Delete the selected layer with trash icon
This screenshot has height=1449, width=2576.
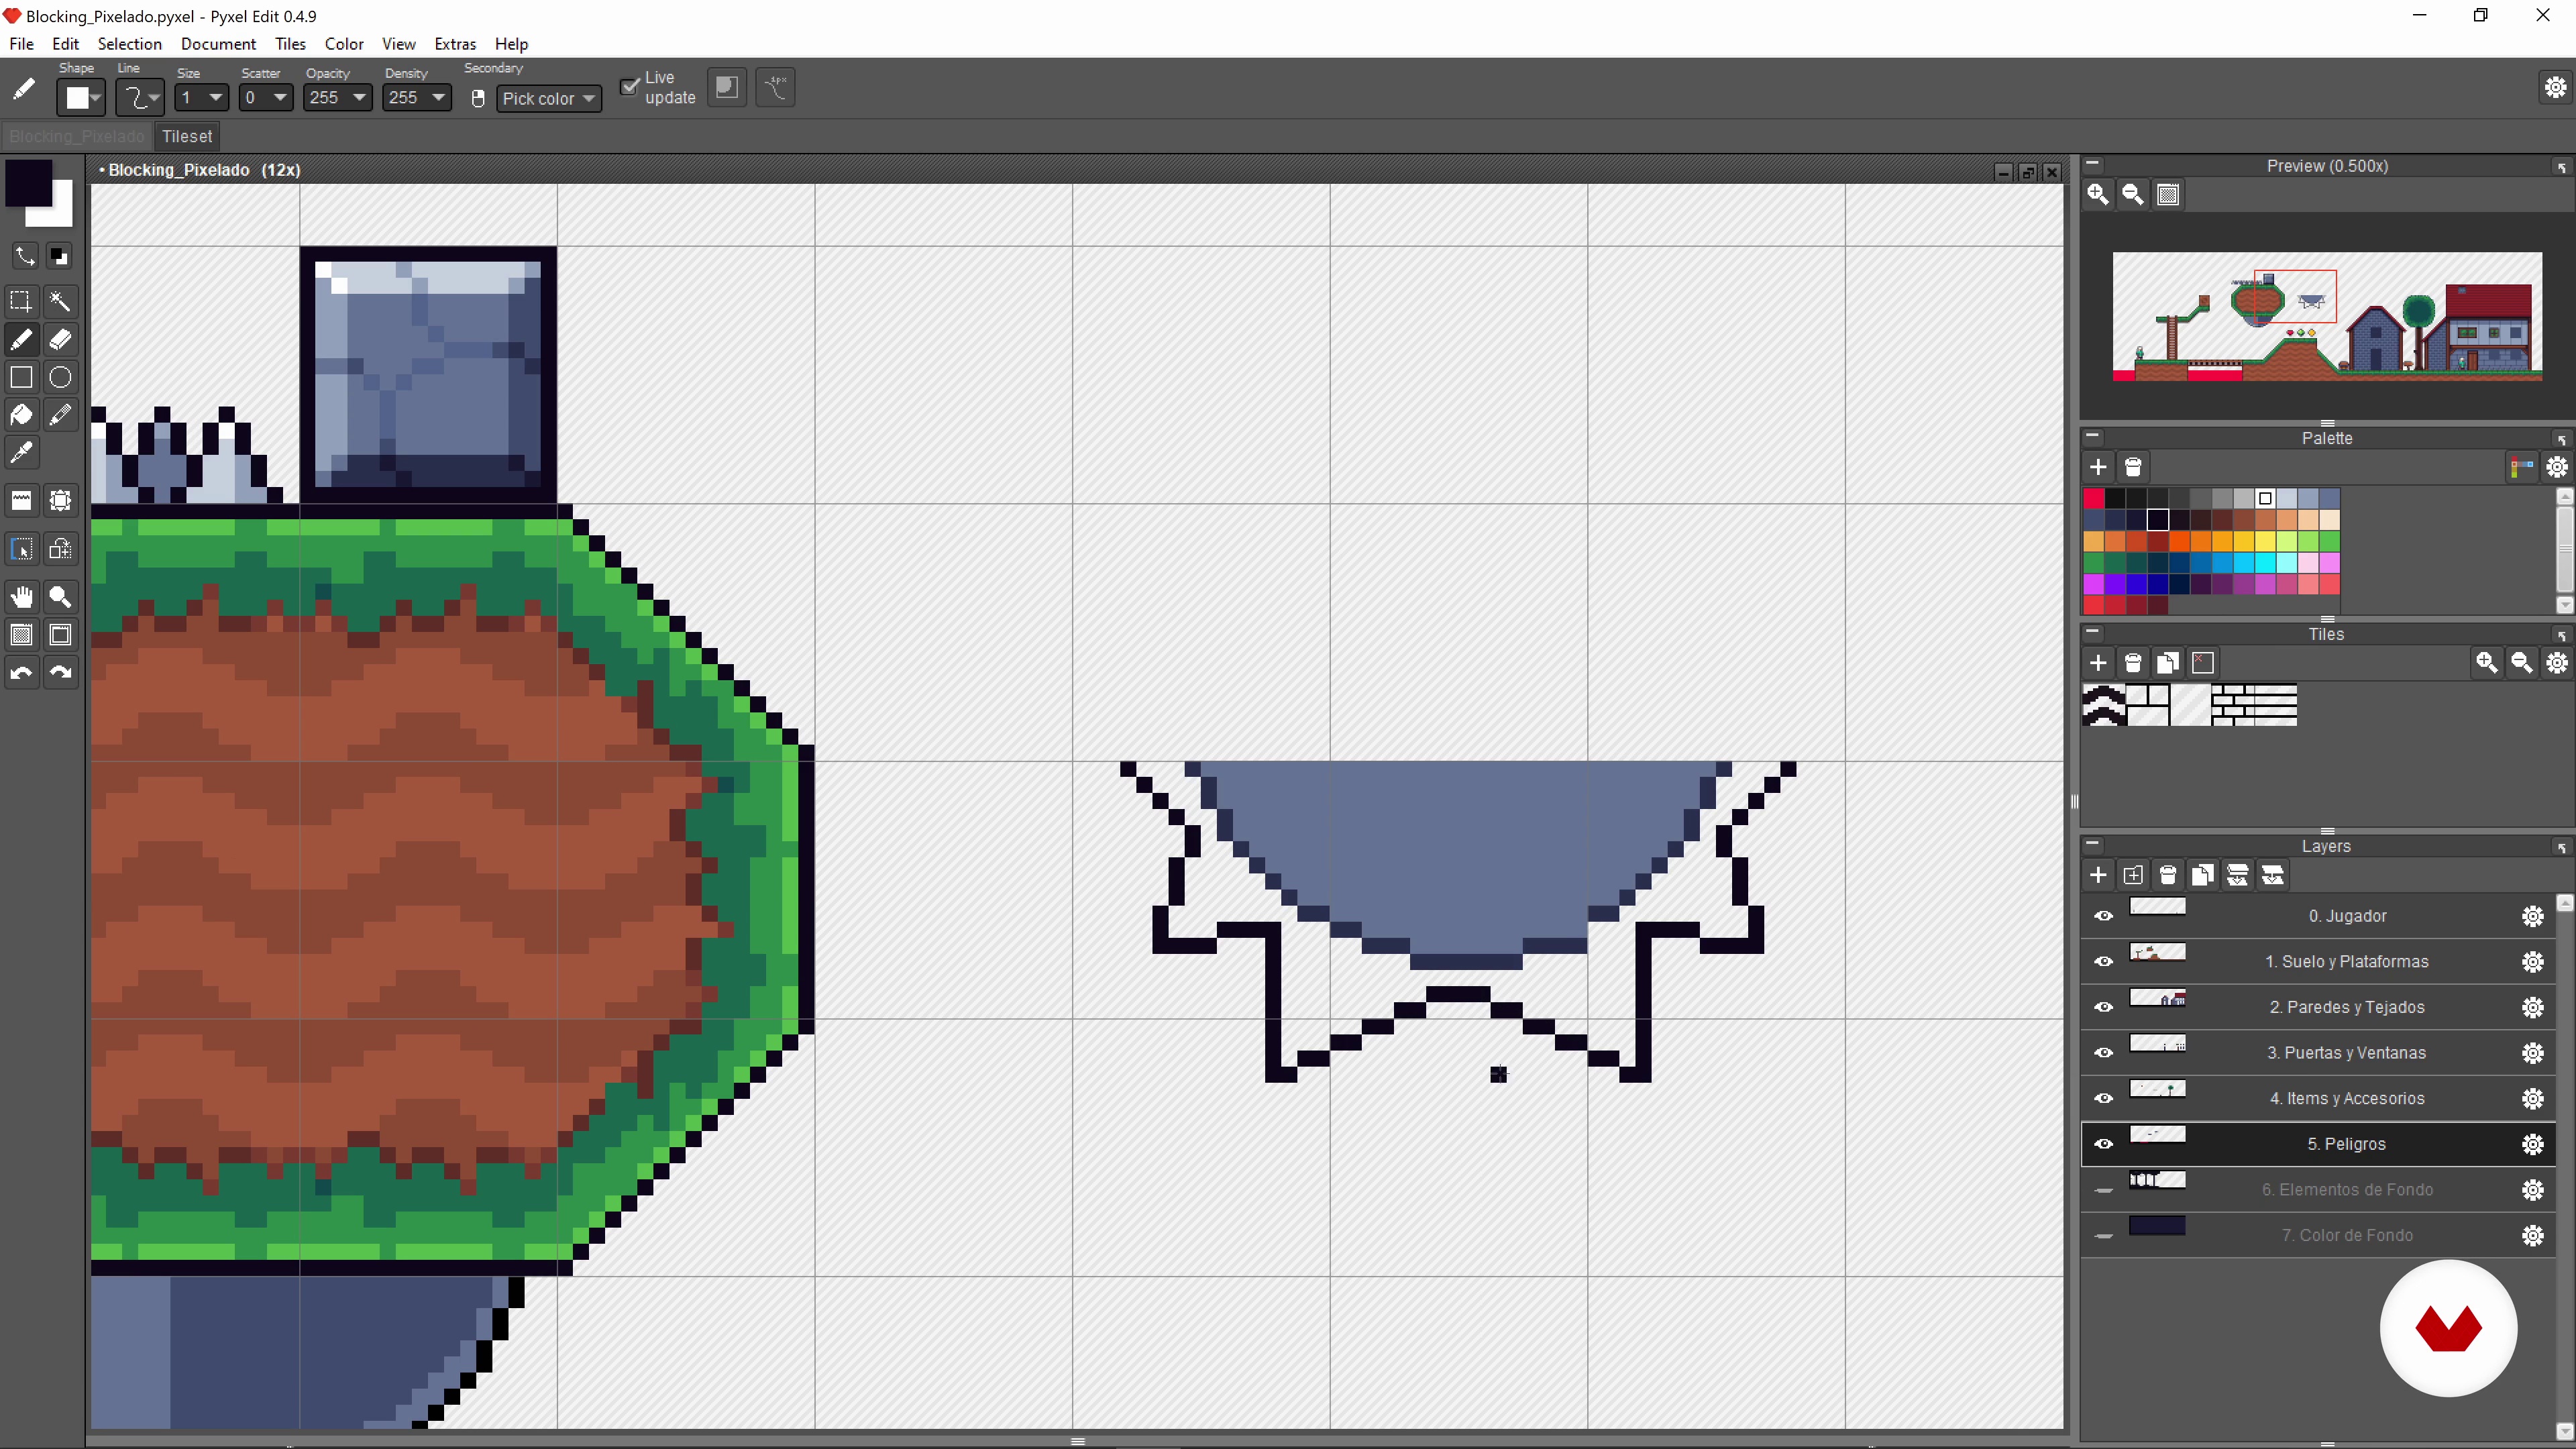tap(2168, 875)
